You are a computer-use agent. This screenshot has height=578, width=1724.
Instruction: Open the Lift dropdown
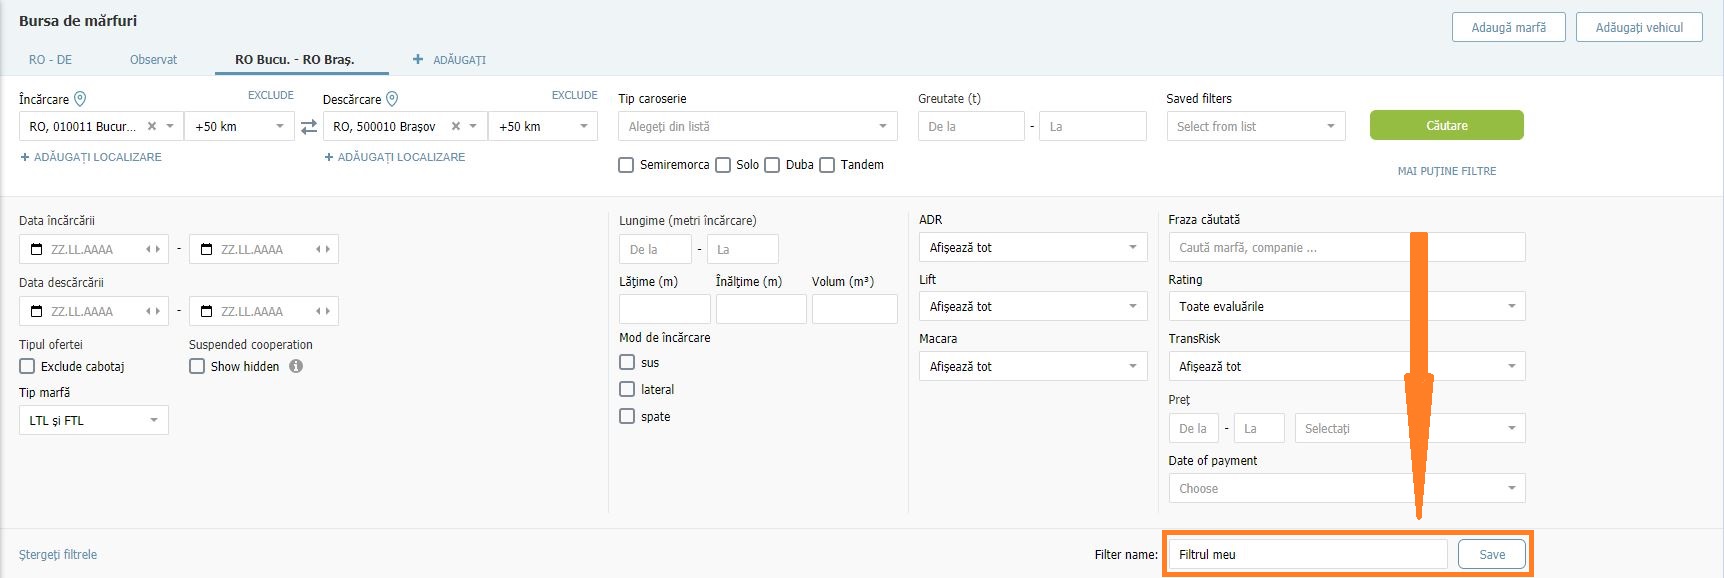(x=1033, y=306)
